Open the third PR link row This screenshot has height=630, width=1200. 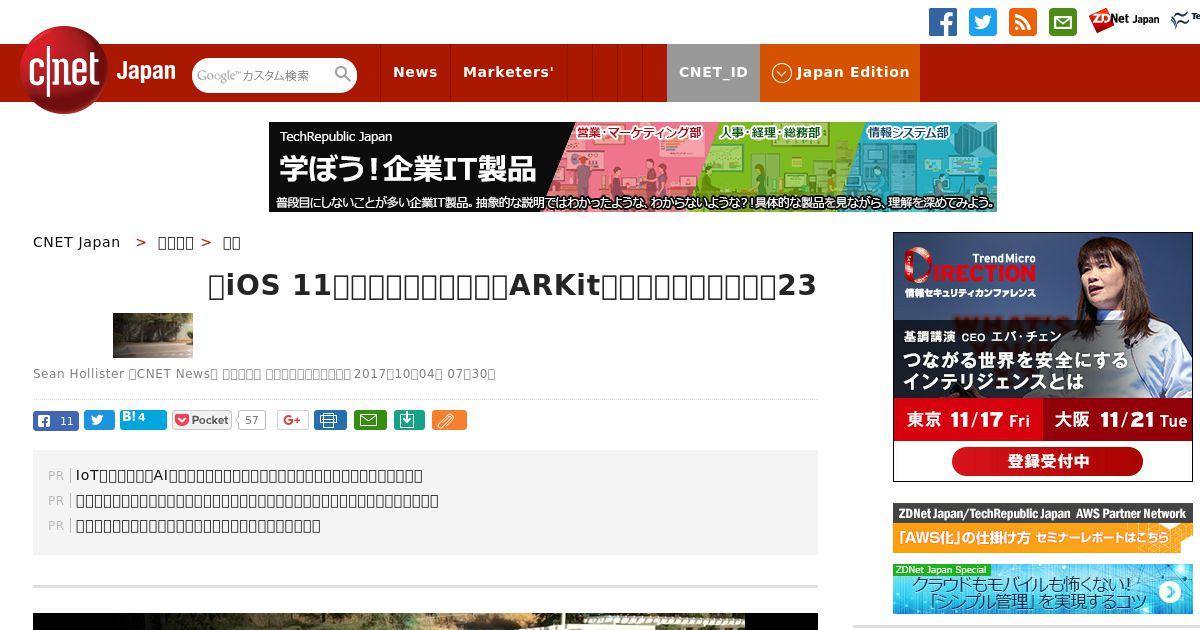pos(198,525)
